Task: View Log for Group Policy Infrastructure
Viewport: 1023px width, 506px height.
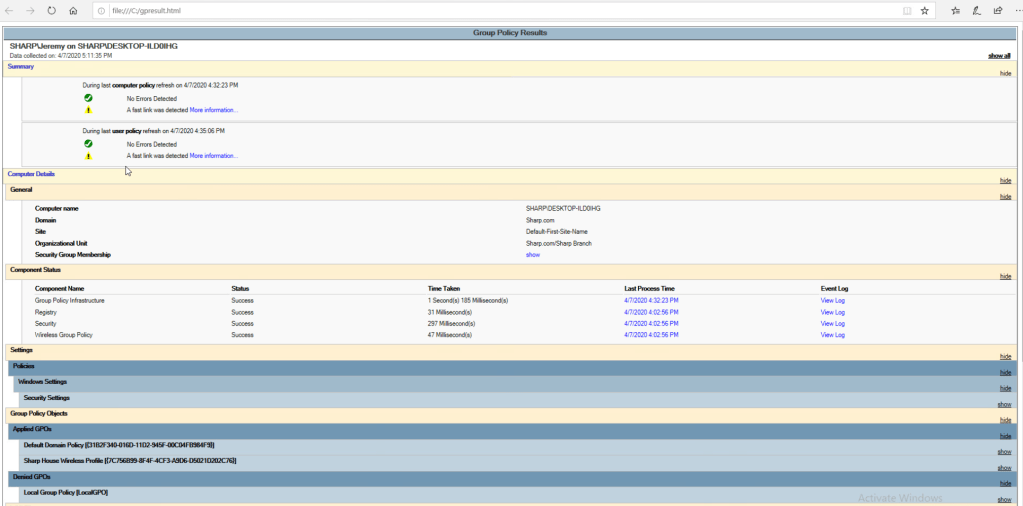Action: point(832,300)
